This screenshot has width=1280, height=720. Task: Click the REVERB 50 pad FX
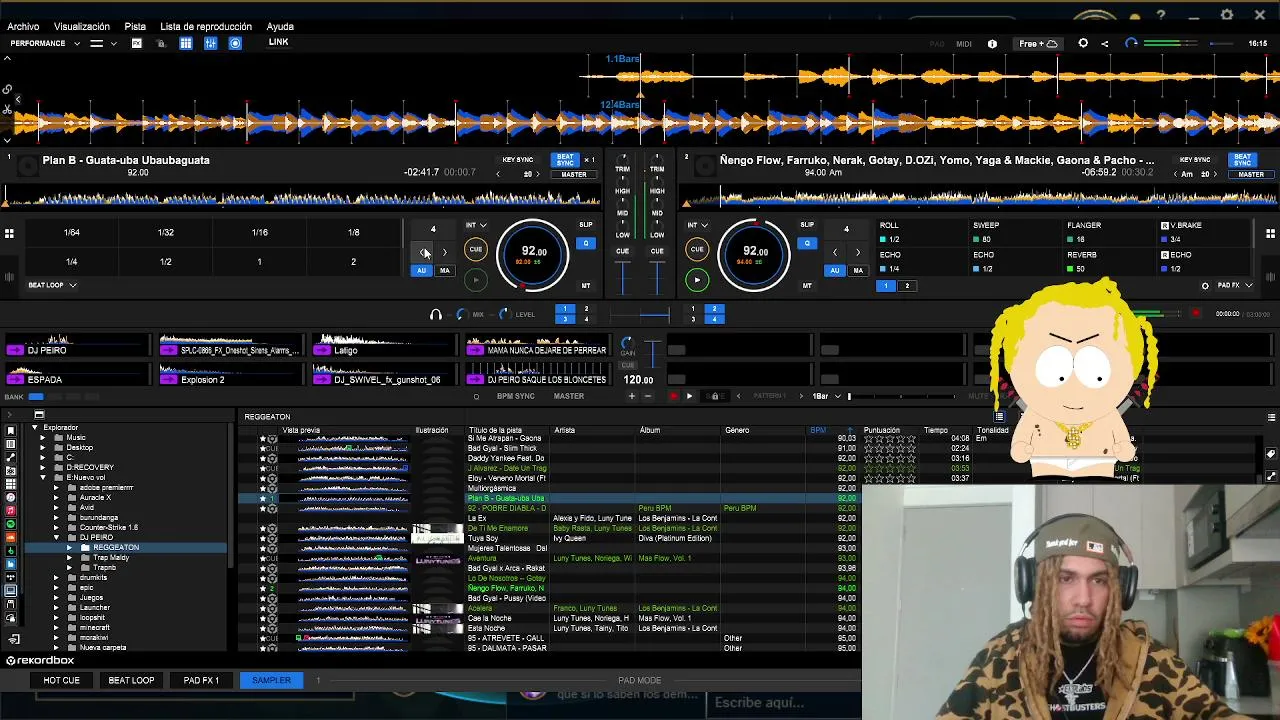1108,262
